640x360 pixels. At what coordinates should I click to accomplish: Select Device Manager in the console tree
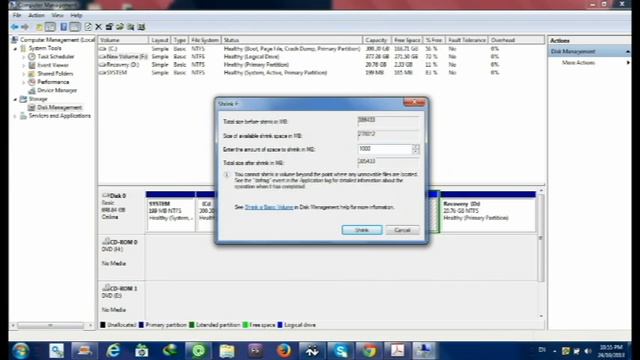[x=57, y=91]
